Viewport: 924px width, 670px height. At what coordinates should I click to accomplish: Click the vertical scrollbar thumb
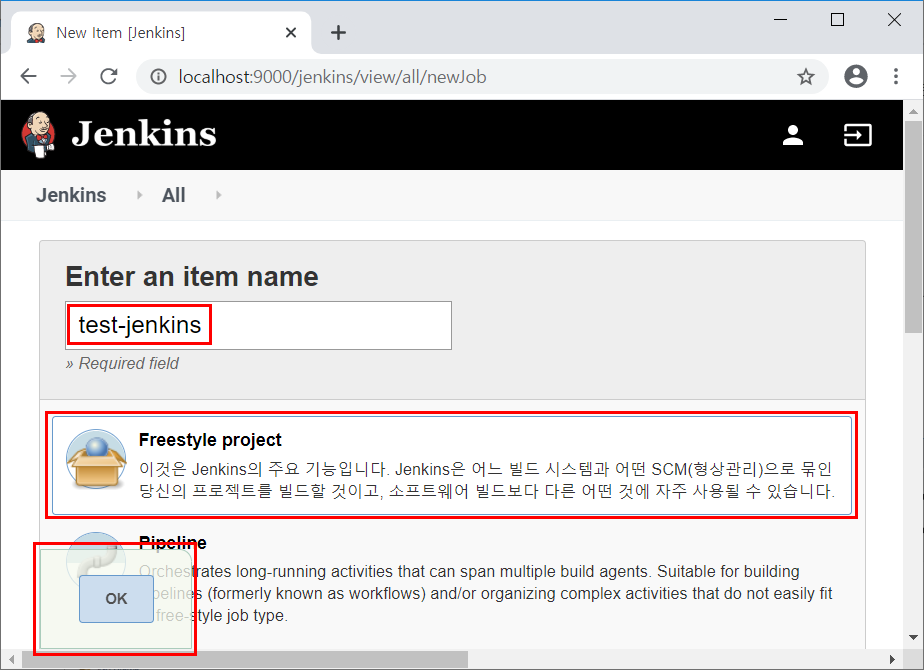(x=913, y=227)
